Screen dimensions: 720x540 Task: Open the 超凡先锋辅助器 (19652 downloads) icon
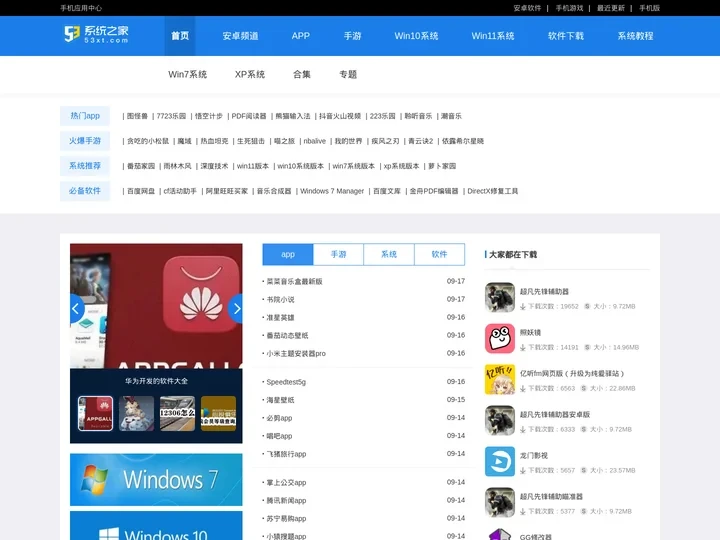(500, 298)
